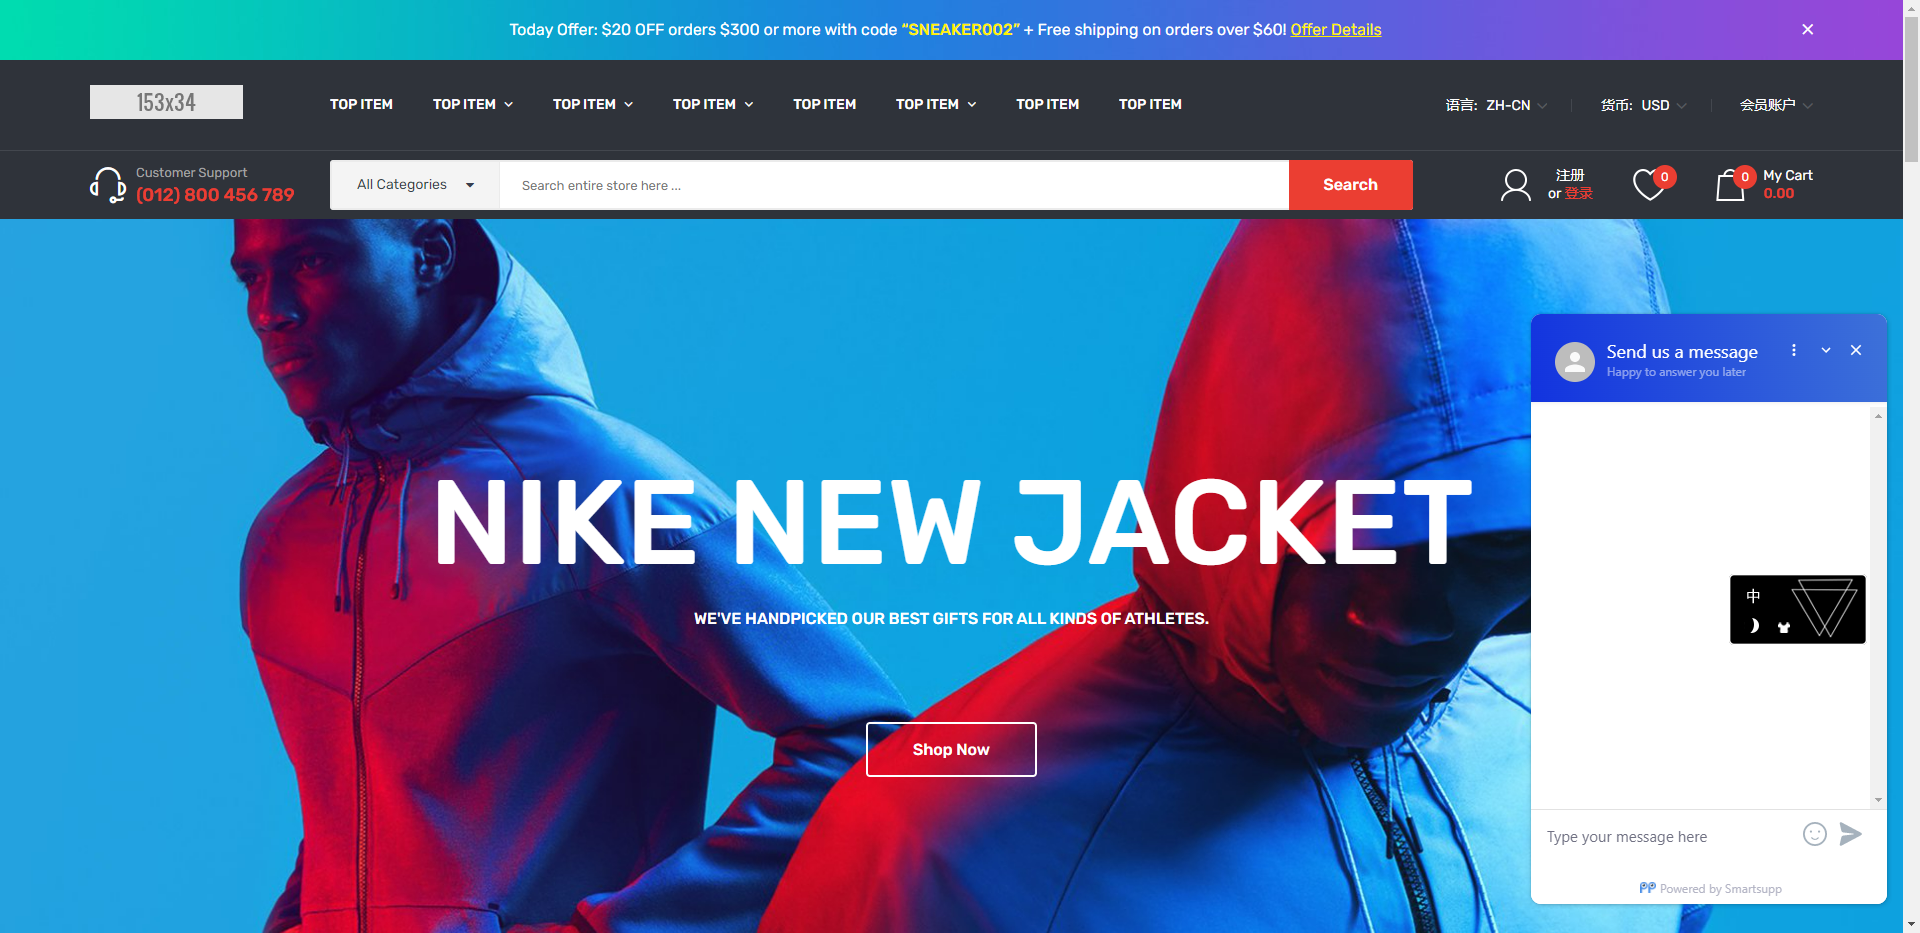This screenshot has width=1920, height=933.
Task: Dismiss the Today Offer promo banner
Action: pos(1808,30)
